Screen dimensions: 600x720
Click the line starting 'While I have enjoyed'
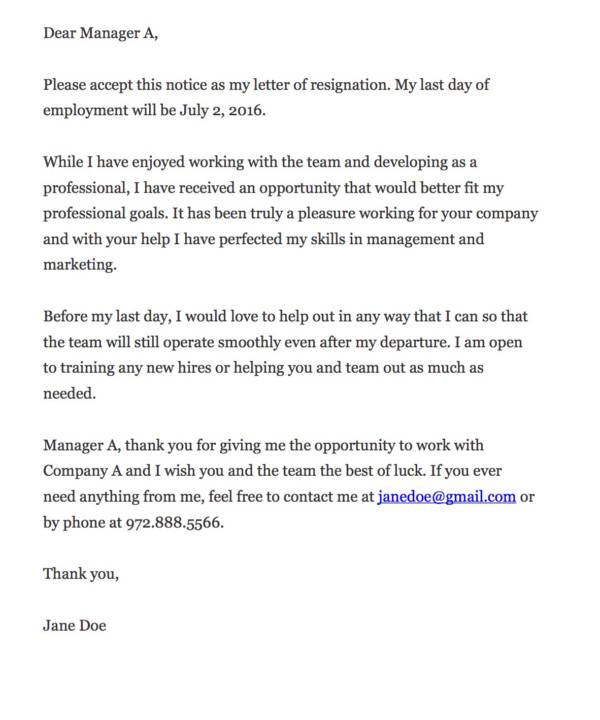click(260, 162)
